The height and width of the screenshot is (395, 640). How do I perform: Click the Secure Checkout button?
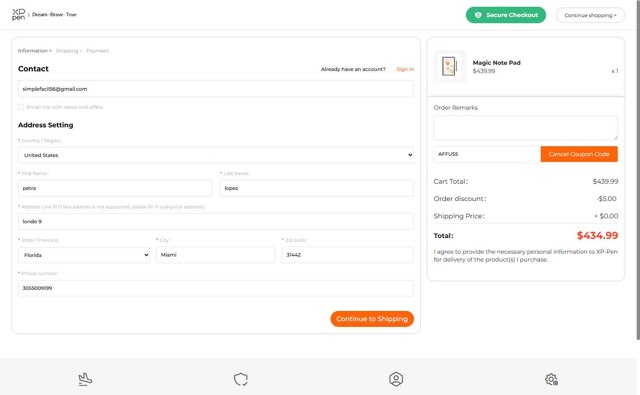pos(506,15)
